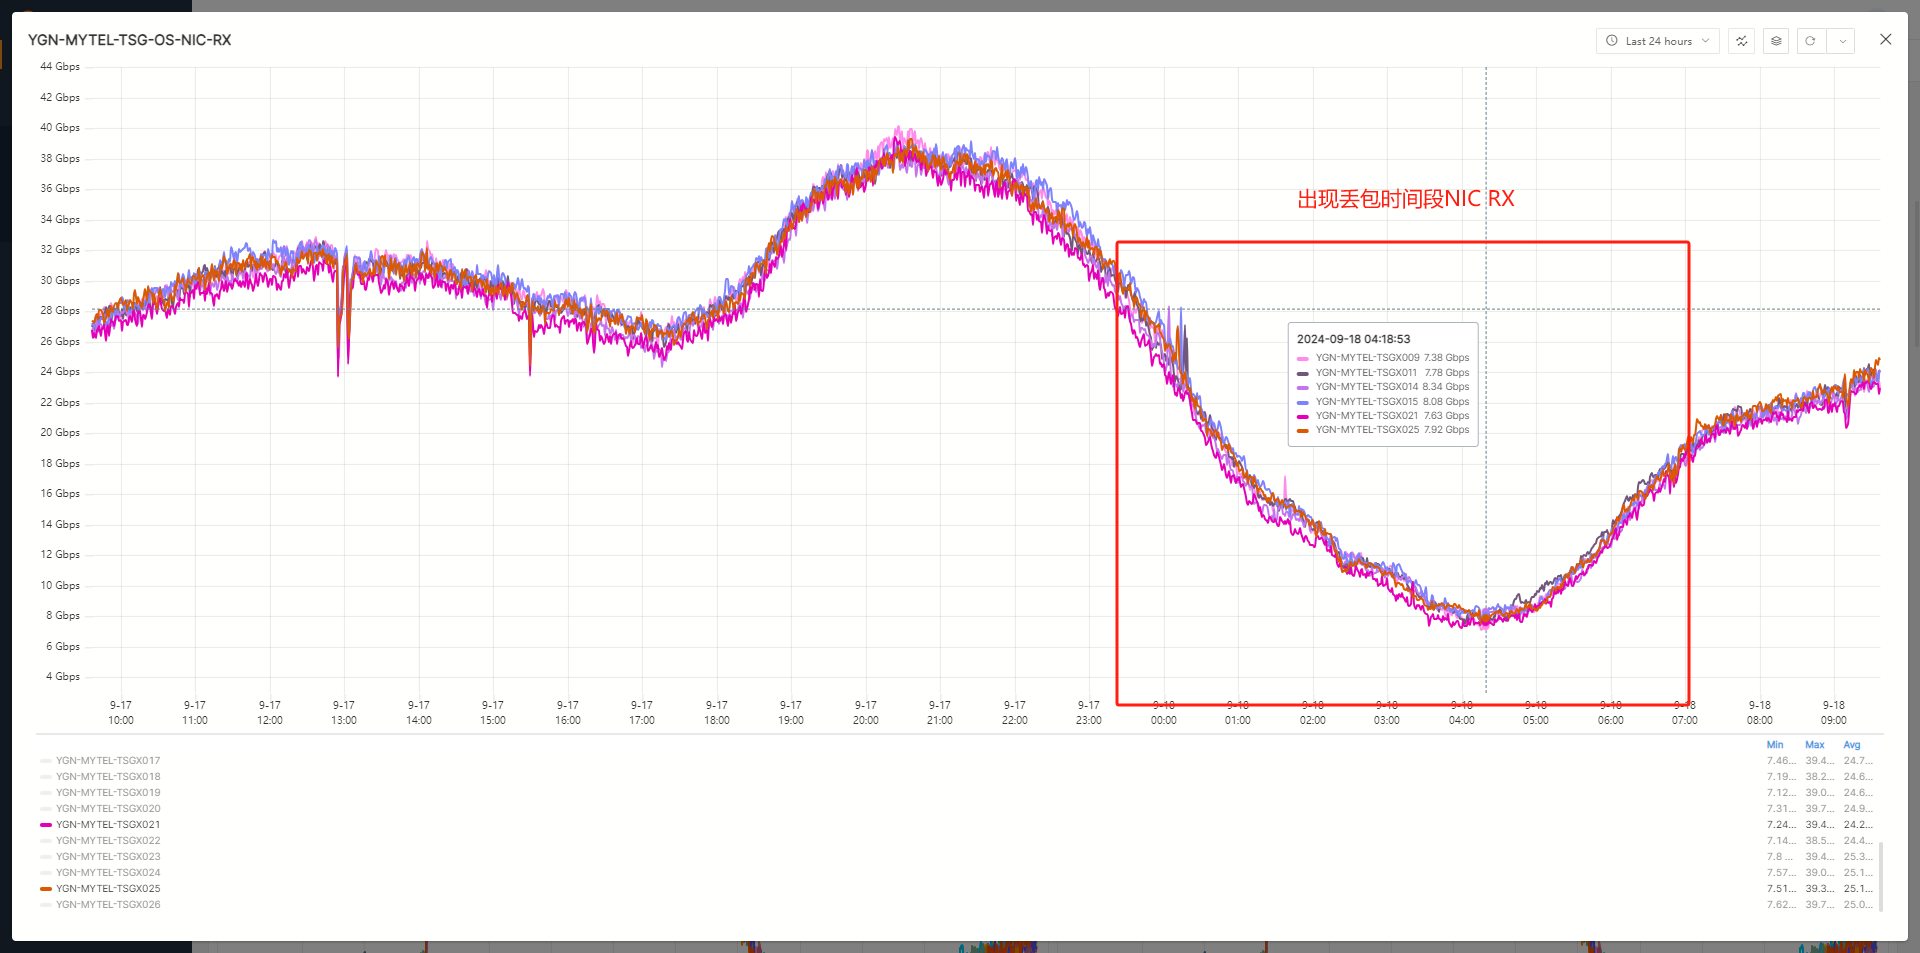Expand the refresh interval dropdown arrow
Screen dimensions: 1920x953
click(1842, 41)
